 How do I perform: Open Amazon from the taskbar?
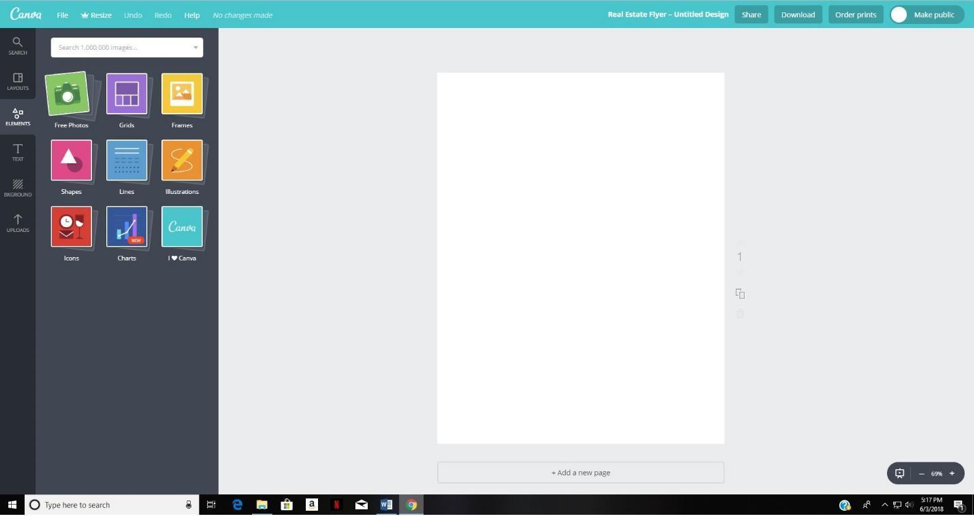pyautogui.click(x=312, y=505)
